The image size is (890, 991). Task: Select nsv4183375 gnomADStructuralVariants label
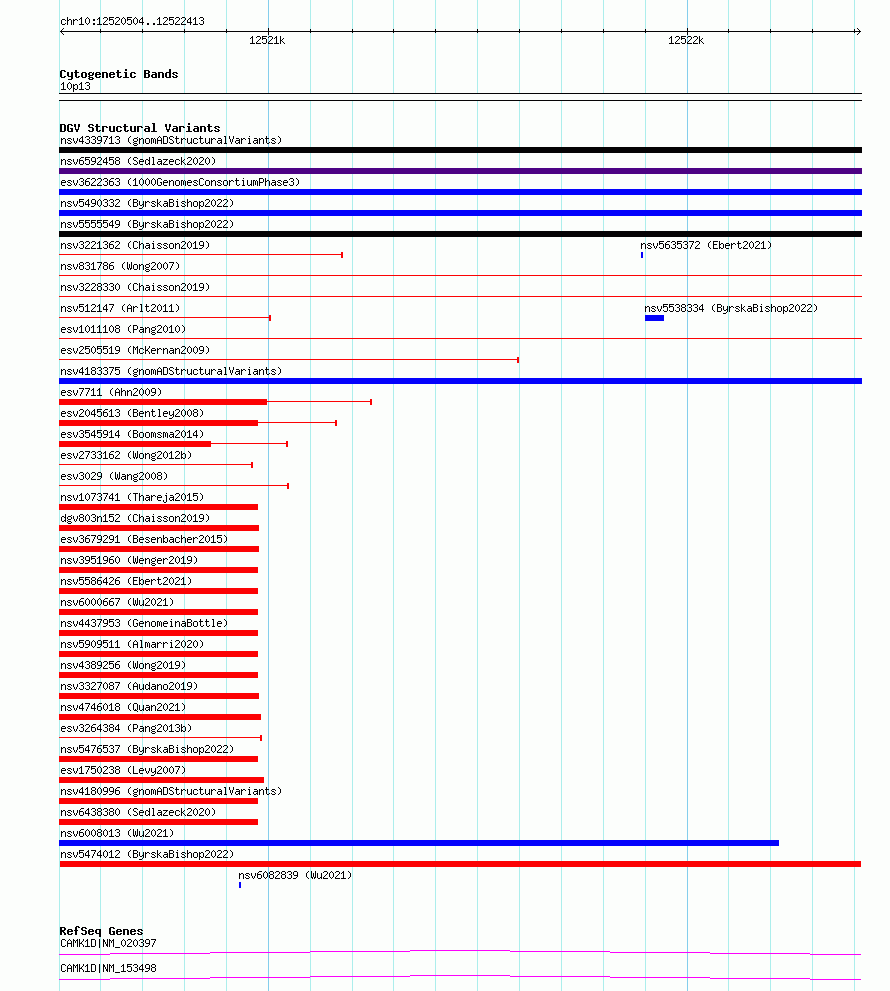171,371
